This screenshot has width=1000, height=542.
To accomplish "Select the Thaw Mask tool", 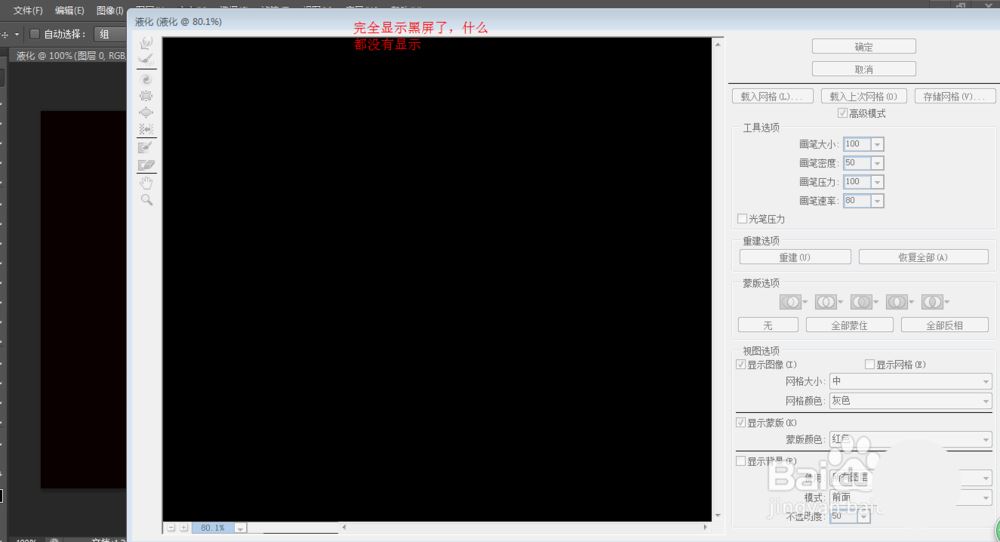I will (x=146, y=165).
